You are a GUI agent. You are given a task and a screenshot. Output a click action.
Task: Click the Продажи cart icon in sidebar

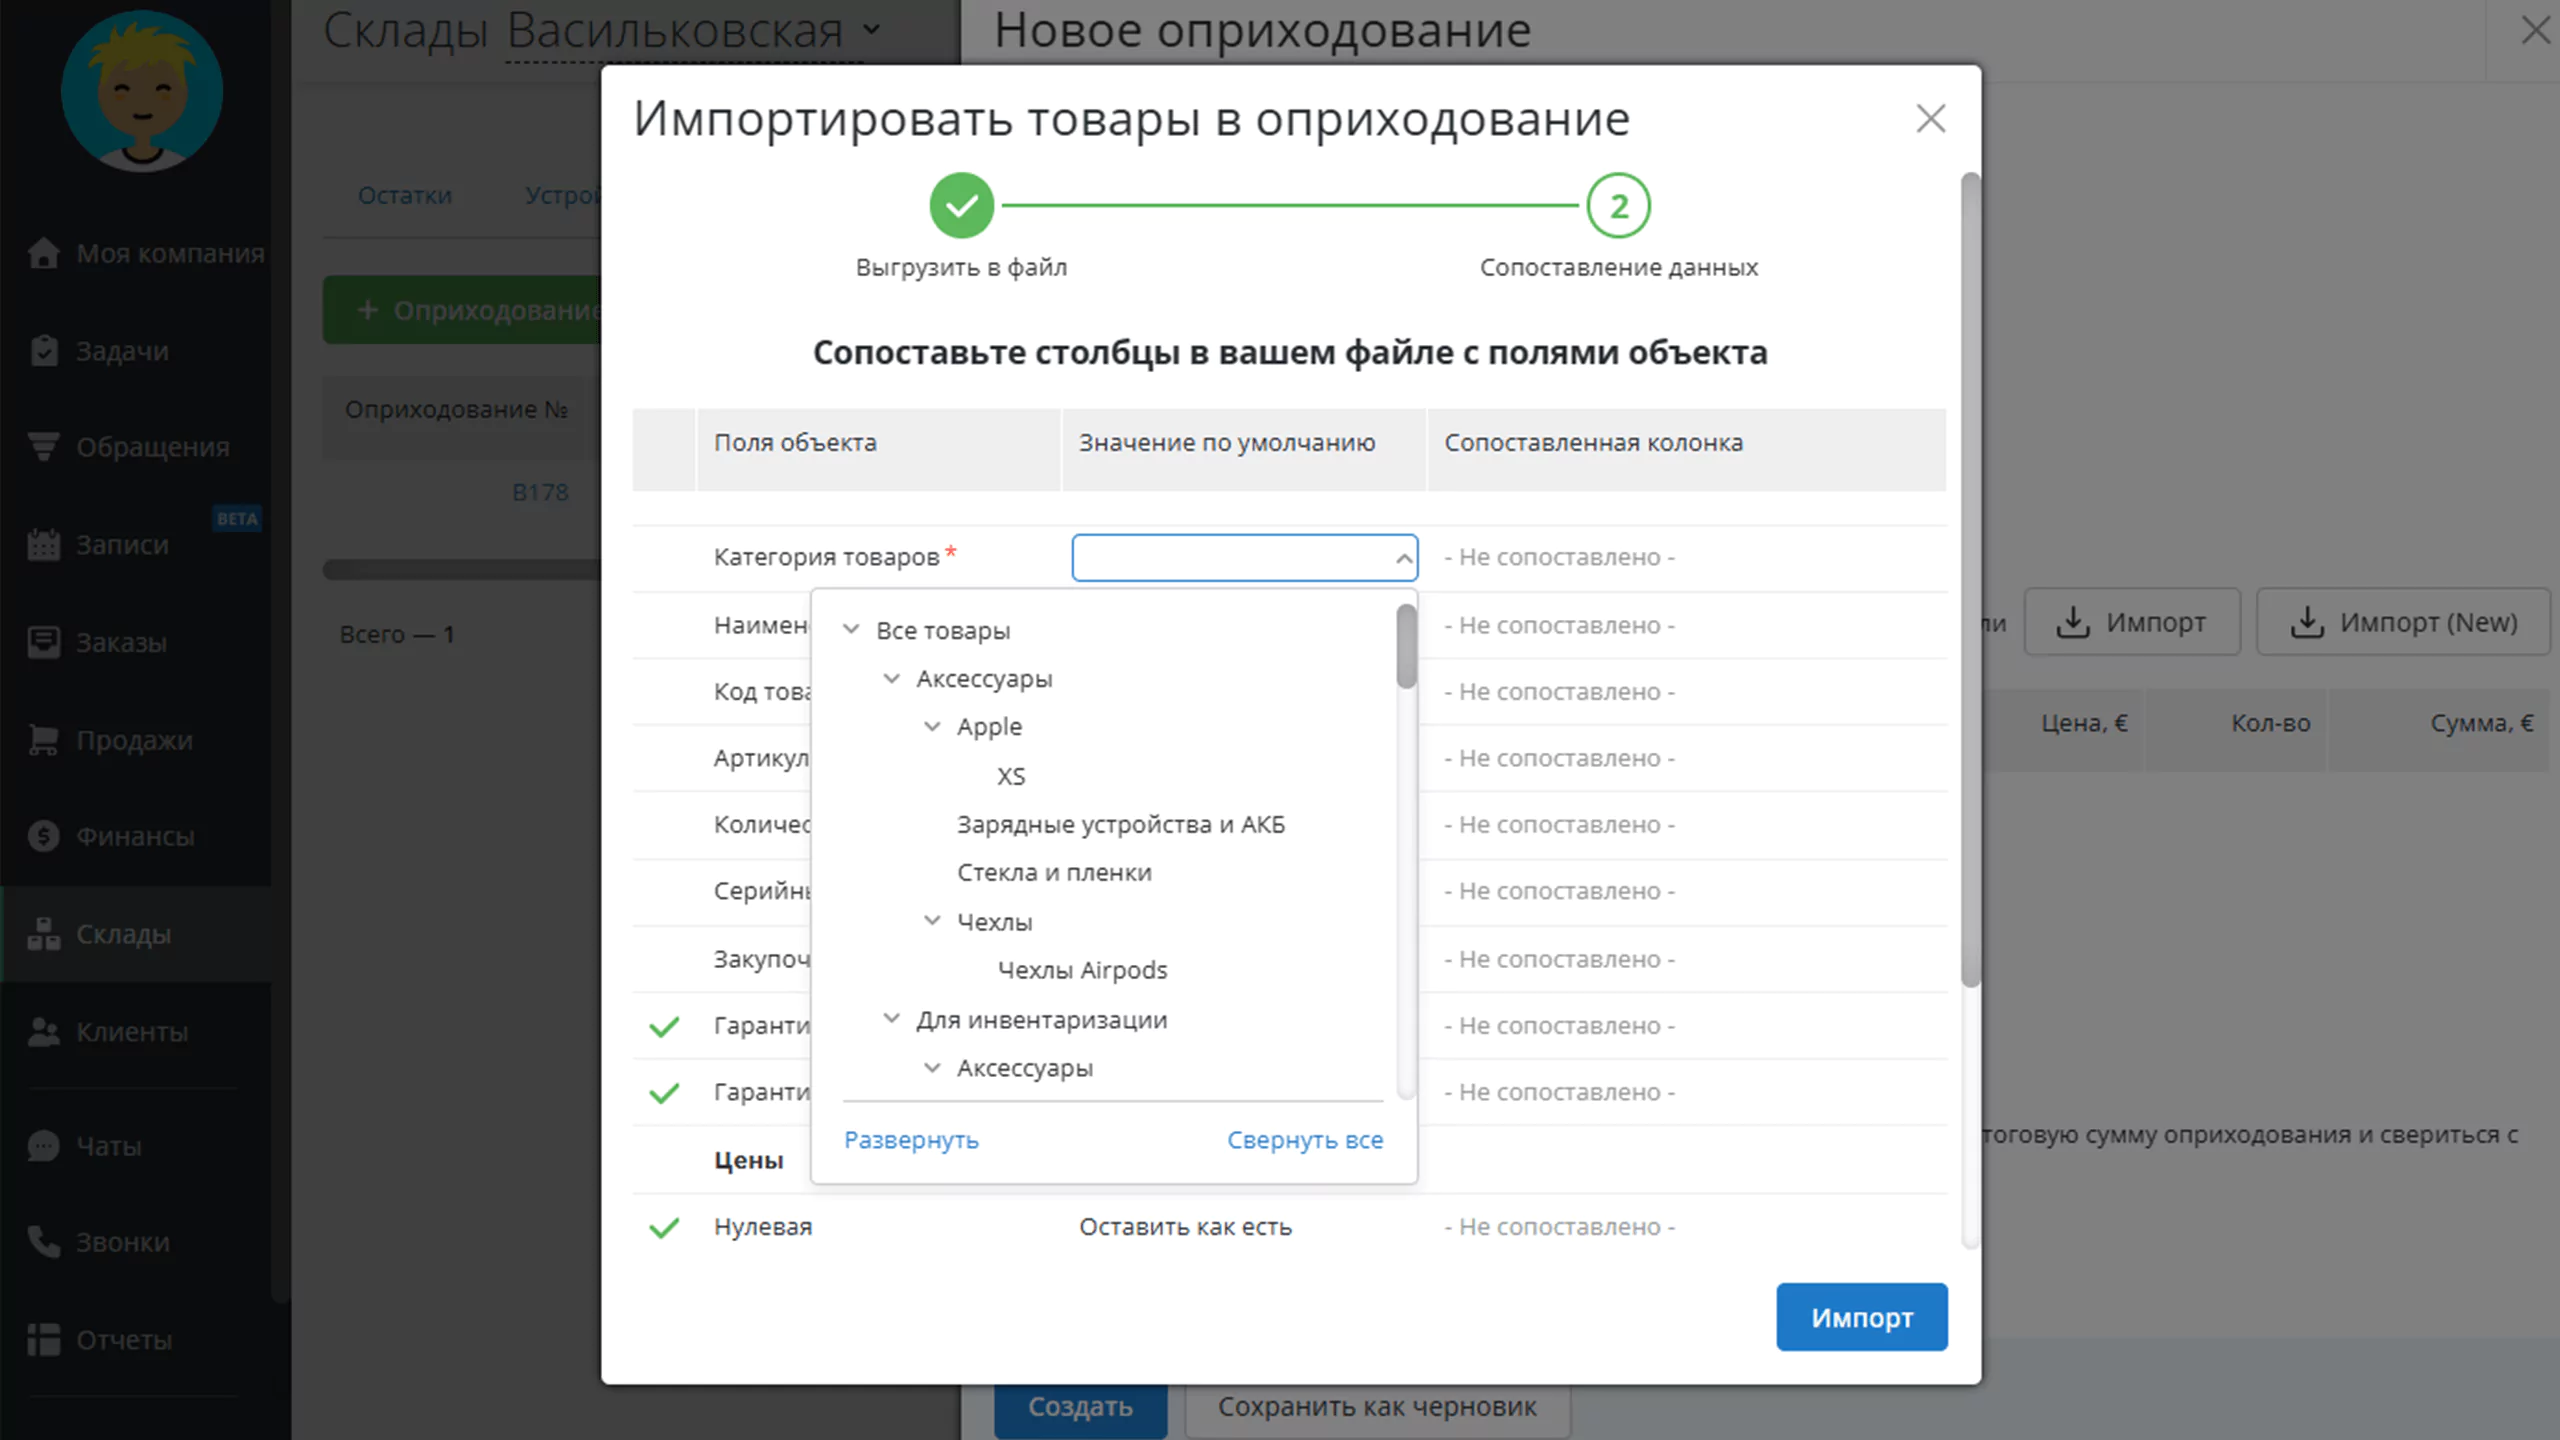point(43,740)
